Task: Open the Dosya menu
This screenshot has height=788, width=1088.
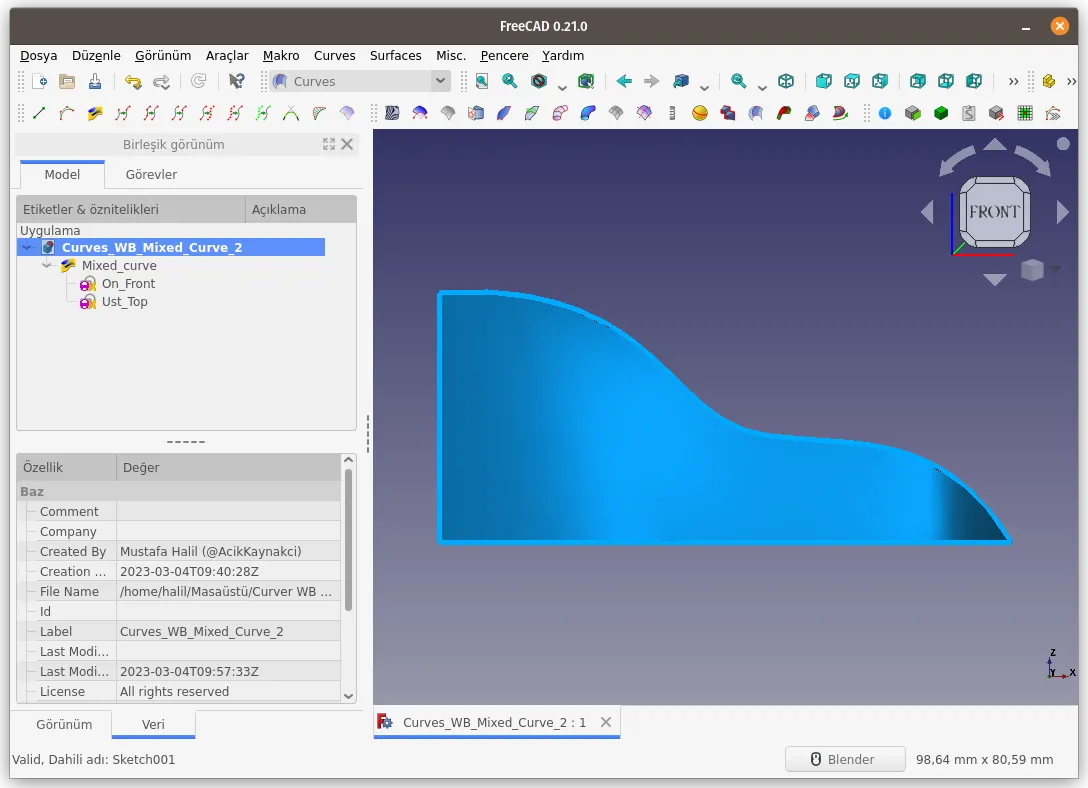Action: pyautogui.click(x=38, y=55)
